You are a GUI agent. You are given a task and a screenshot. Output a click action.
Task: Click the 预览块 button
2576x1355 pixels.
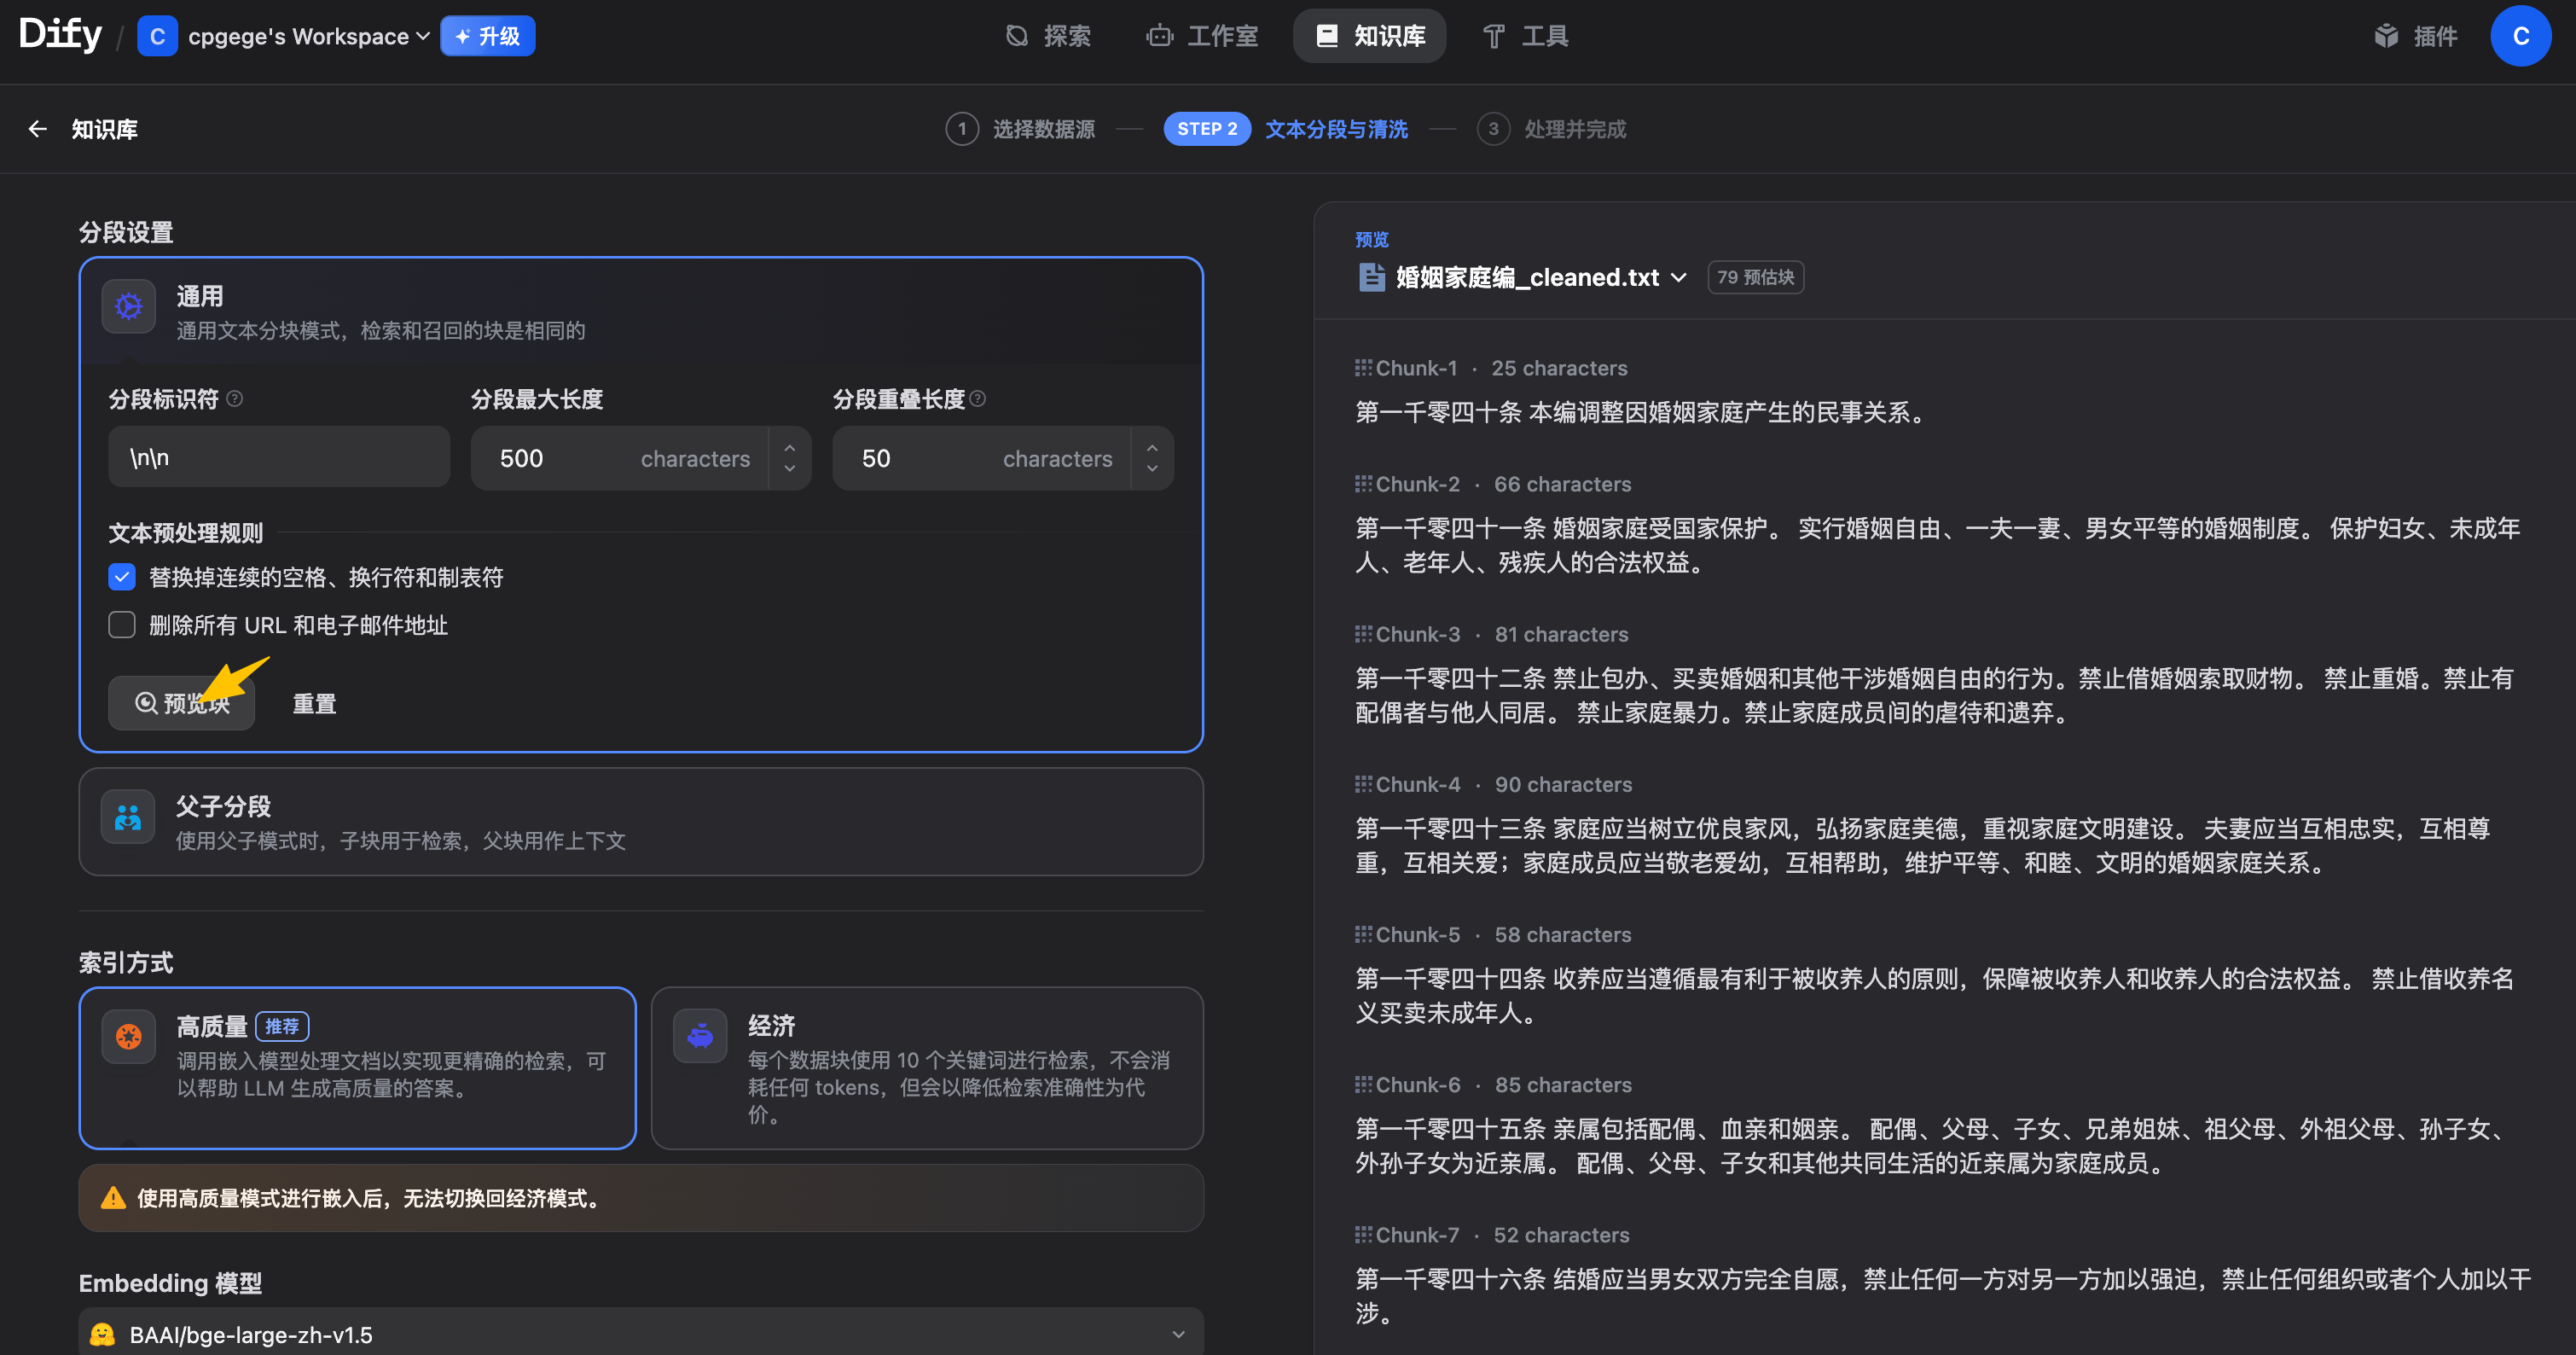click(182, 703)
